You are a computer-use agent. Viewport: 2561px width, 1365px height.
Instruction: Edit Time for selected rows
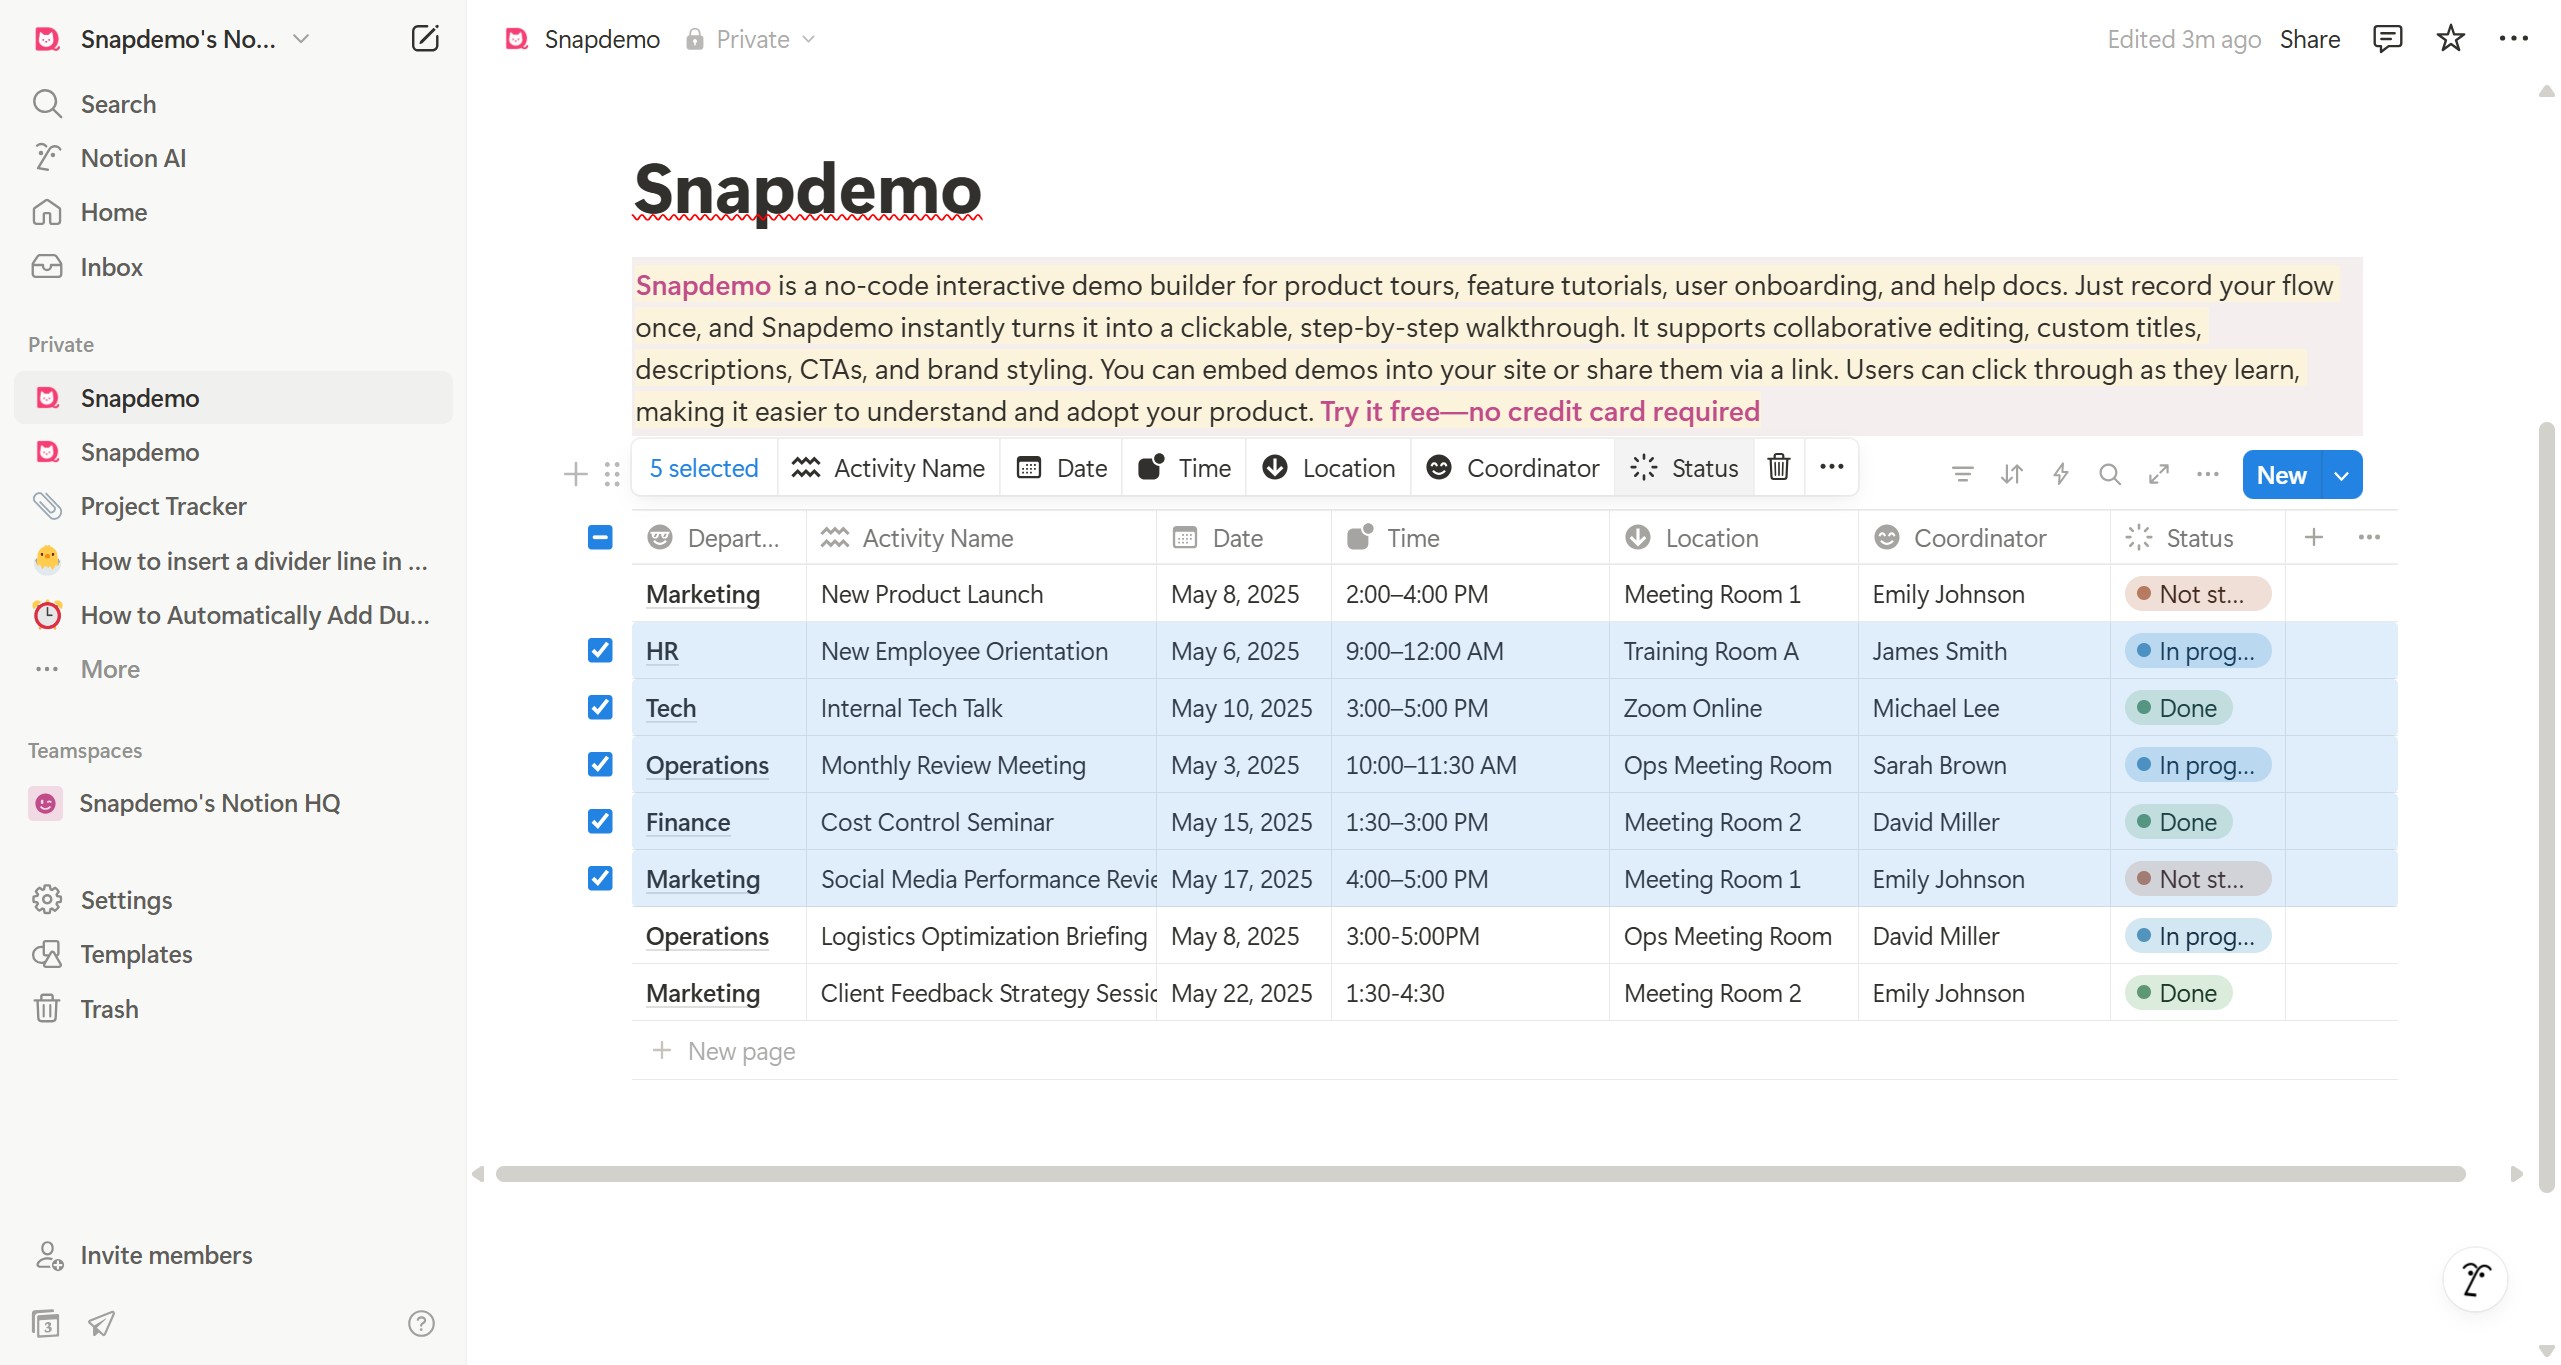pyautogui.click(x=1184, y=468)
